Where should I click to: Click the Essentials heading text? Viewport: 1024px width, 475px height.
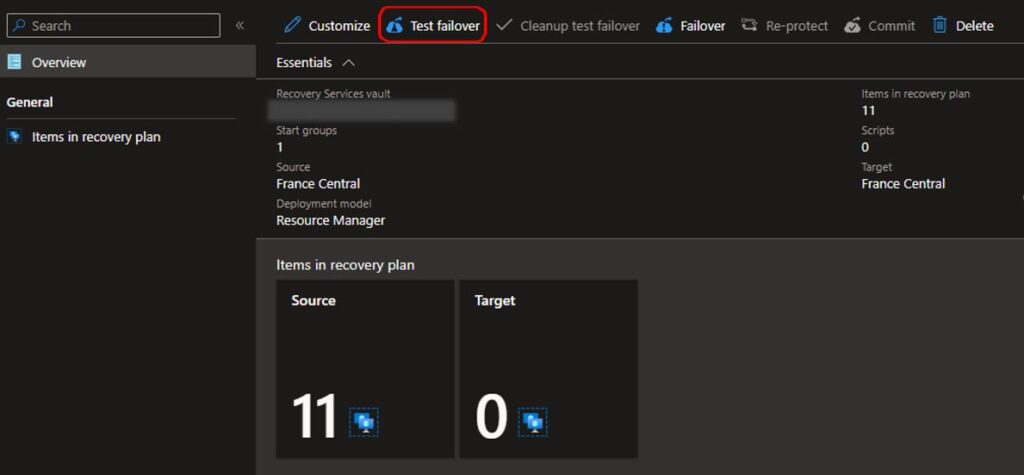coord(304,63)
